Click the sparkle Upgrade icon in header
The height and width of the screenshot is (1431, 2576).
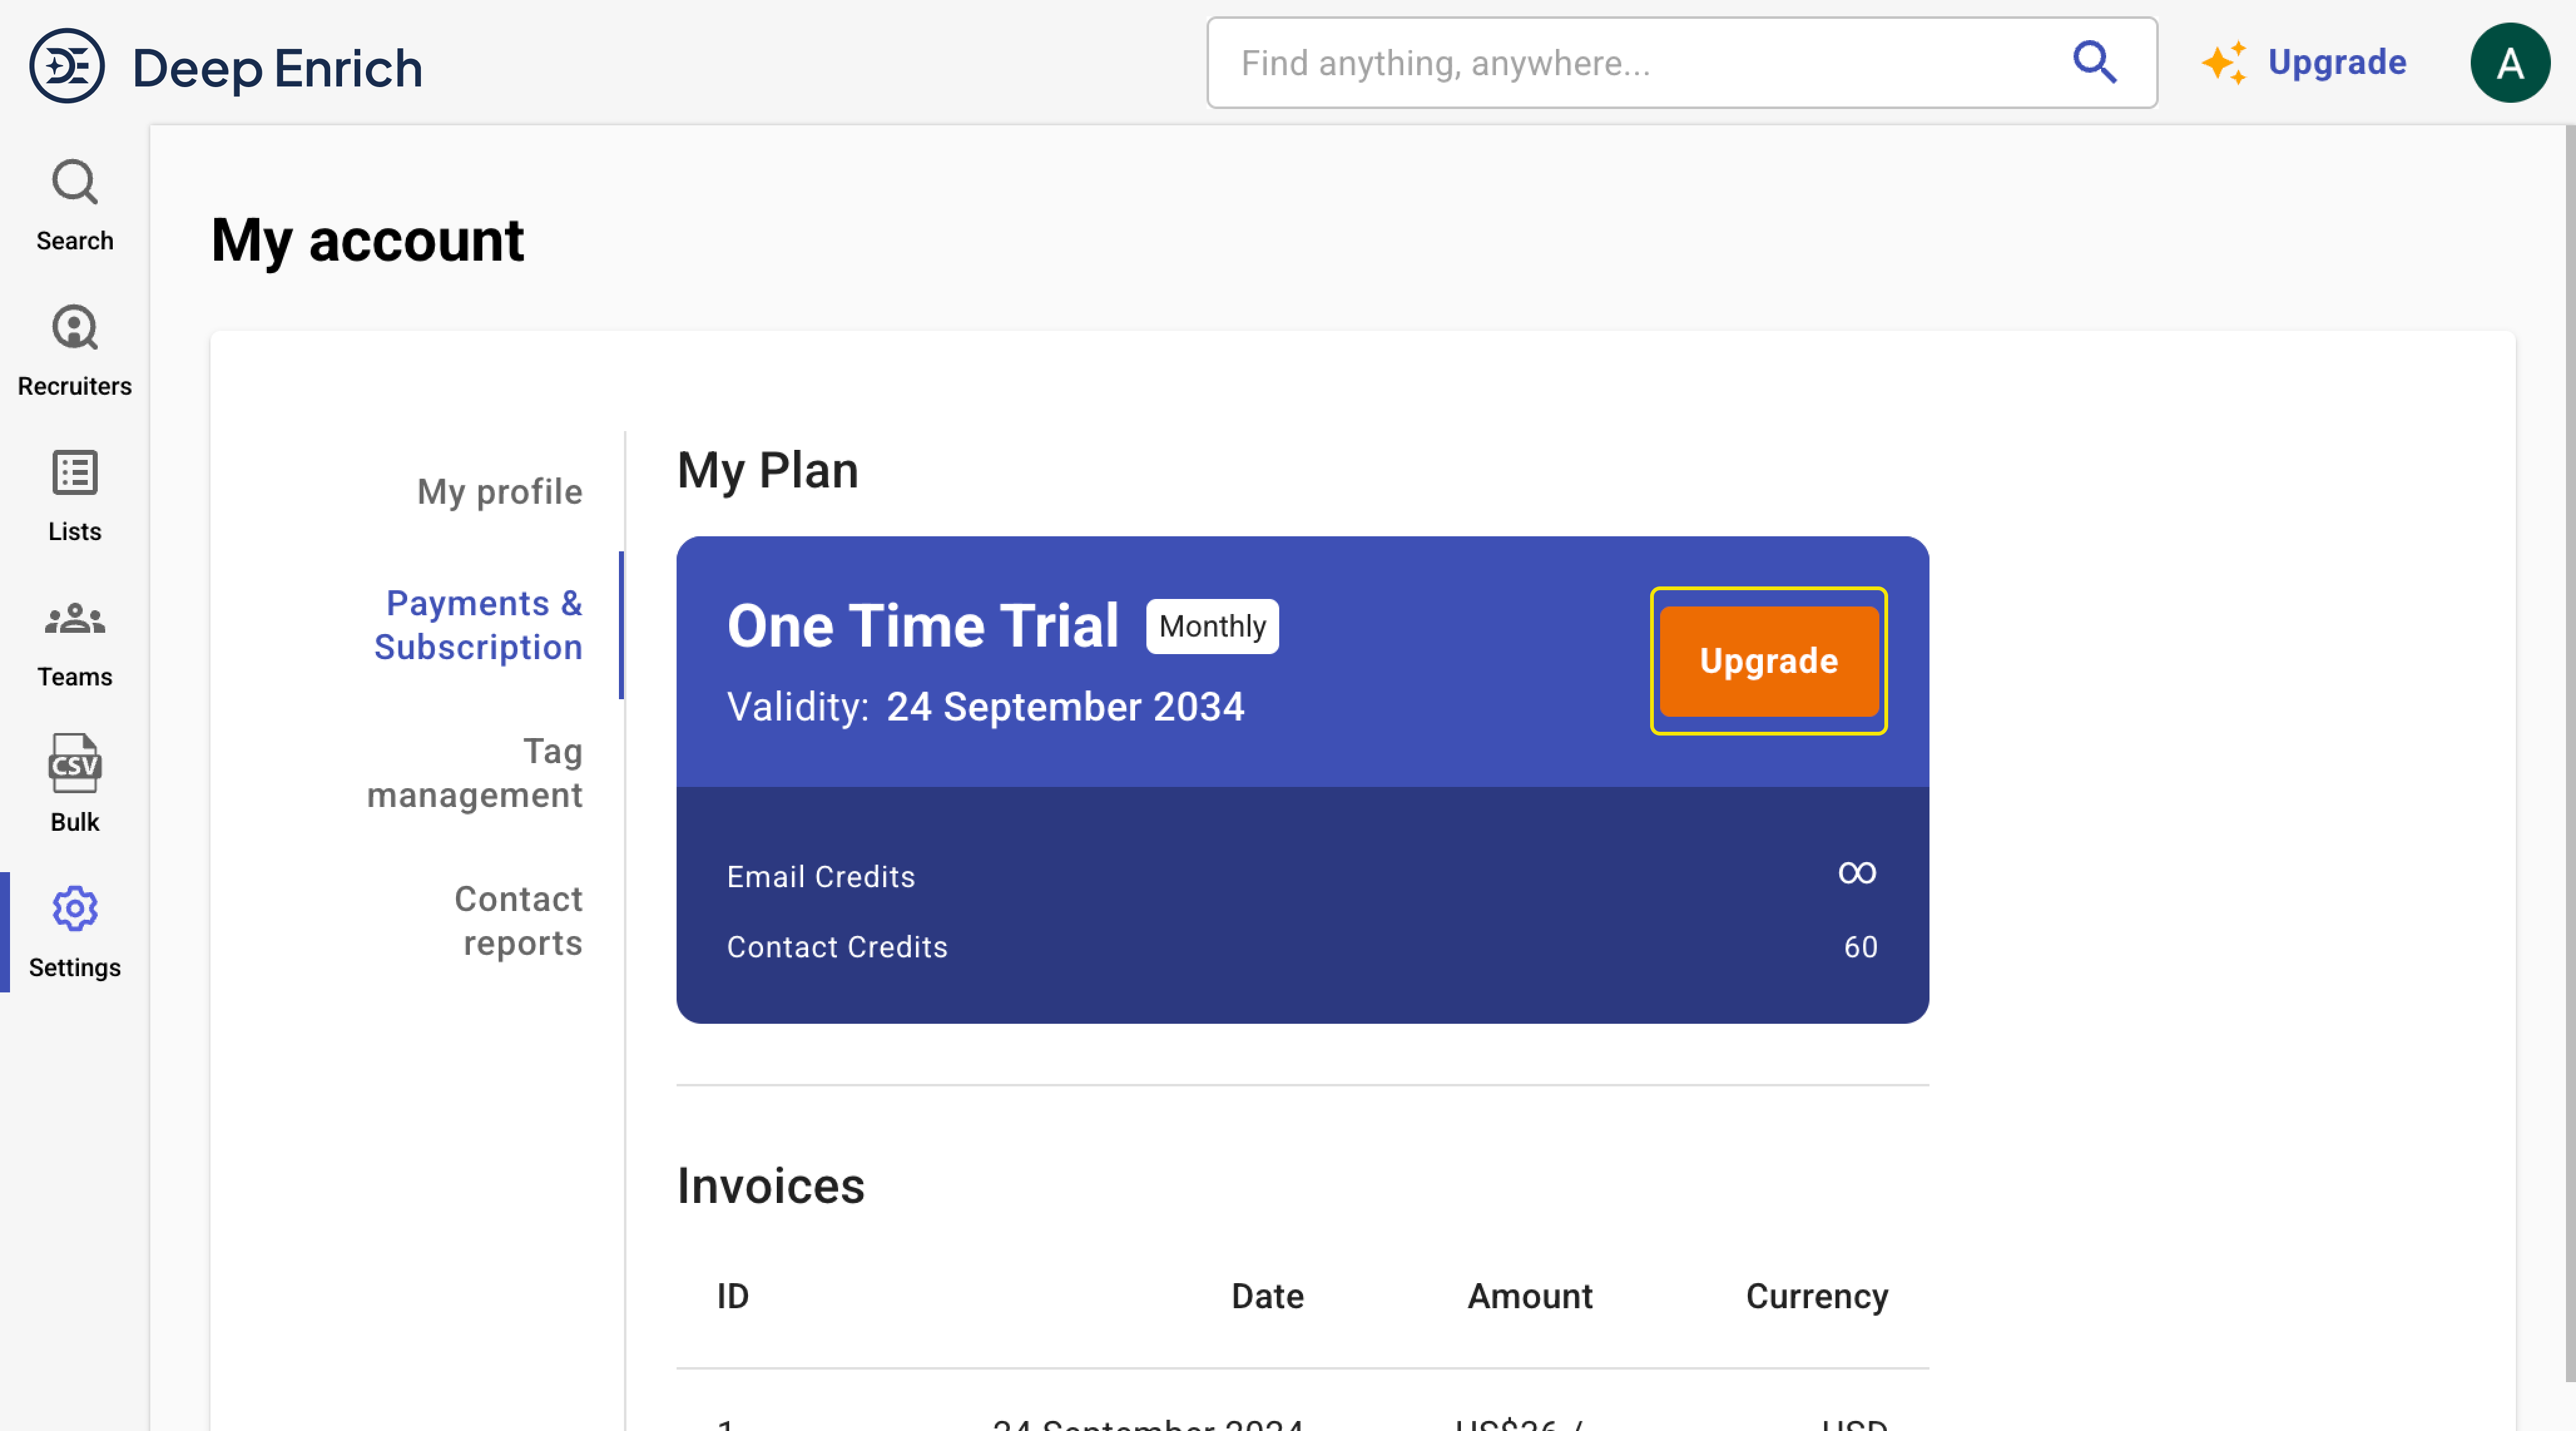(x=2224, y=63)
